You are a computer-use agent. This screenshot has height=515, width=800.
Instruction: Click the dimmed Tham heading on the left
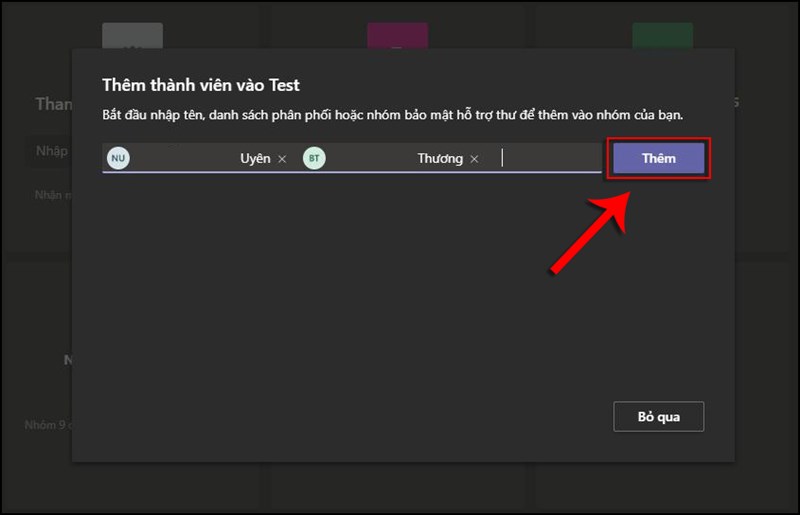tap(52, 104)
